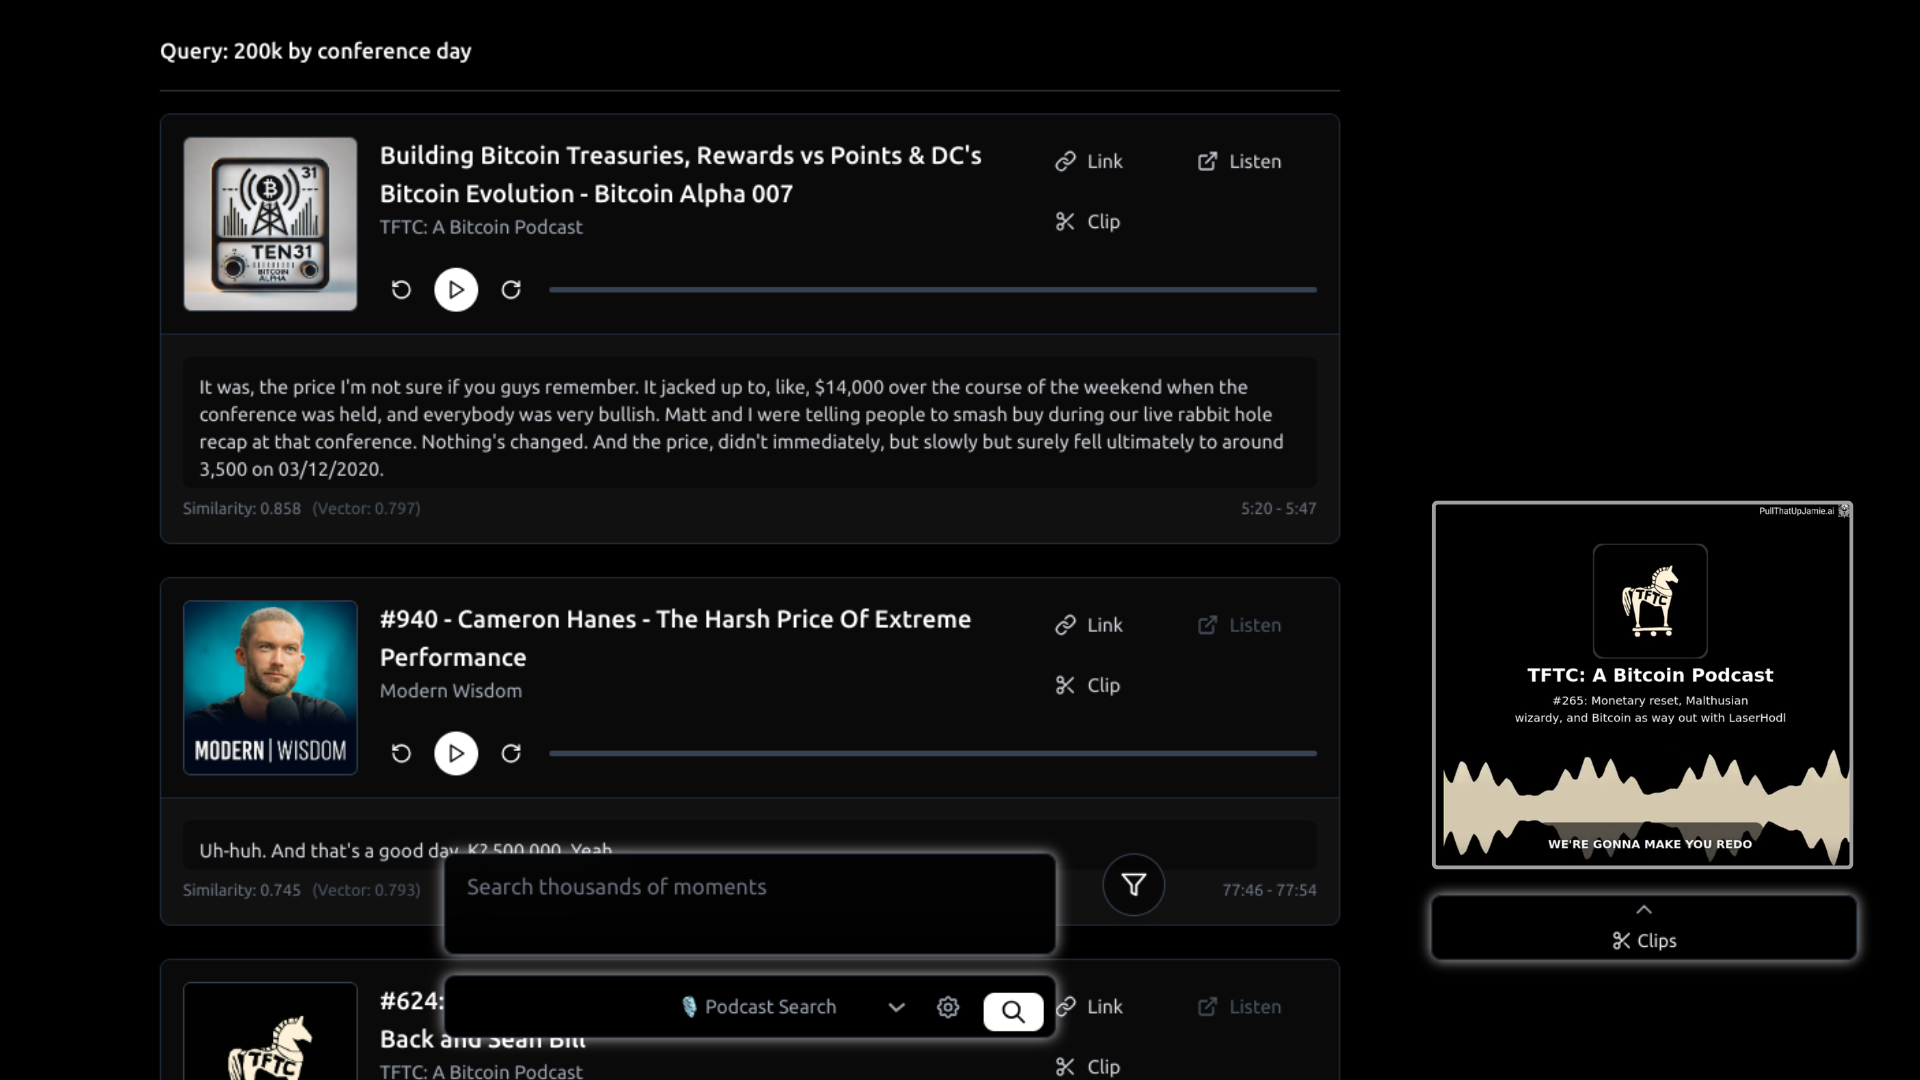Open Listen for Bitcoin Alpha 007 episode
Screen dimensions: 1920x1080
click(x=1239, y=161)
